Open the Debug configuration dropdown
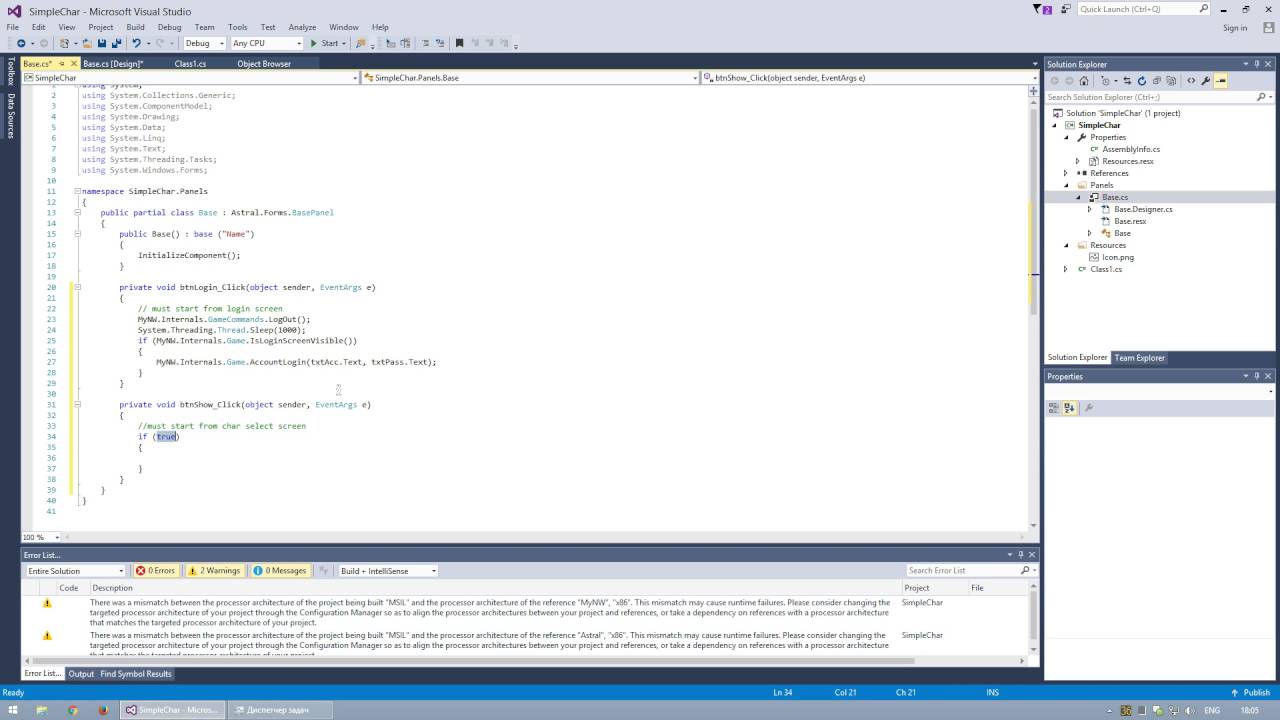1280x720 pixels. point(205,43)
